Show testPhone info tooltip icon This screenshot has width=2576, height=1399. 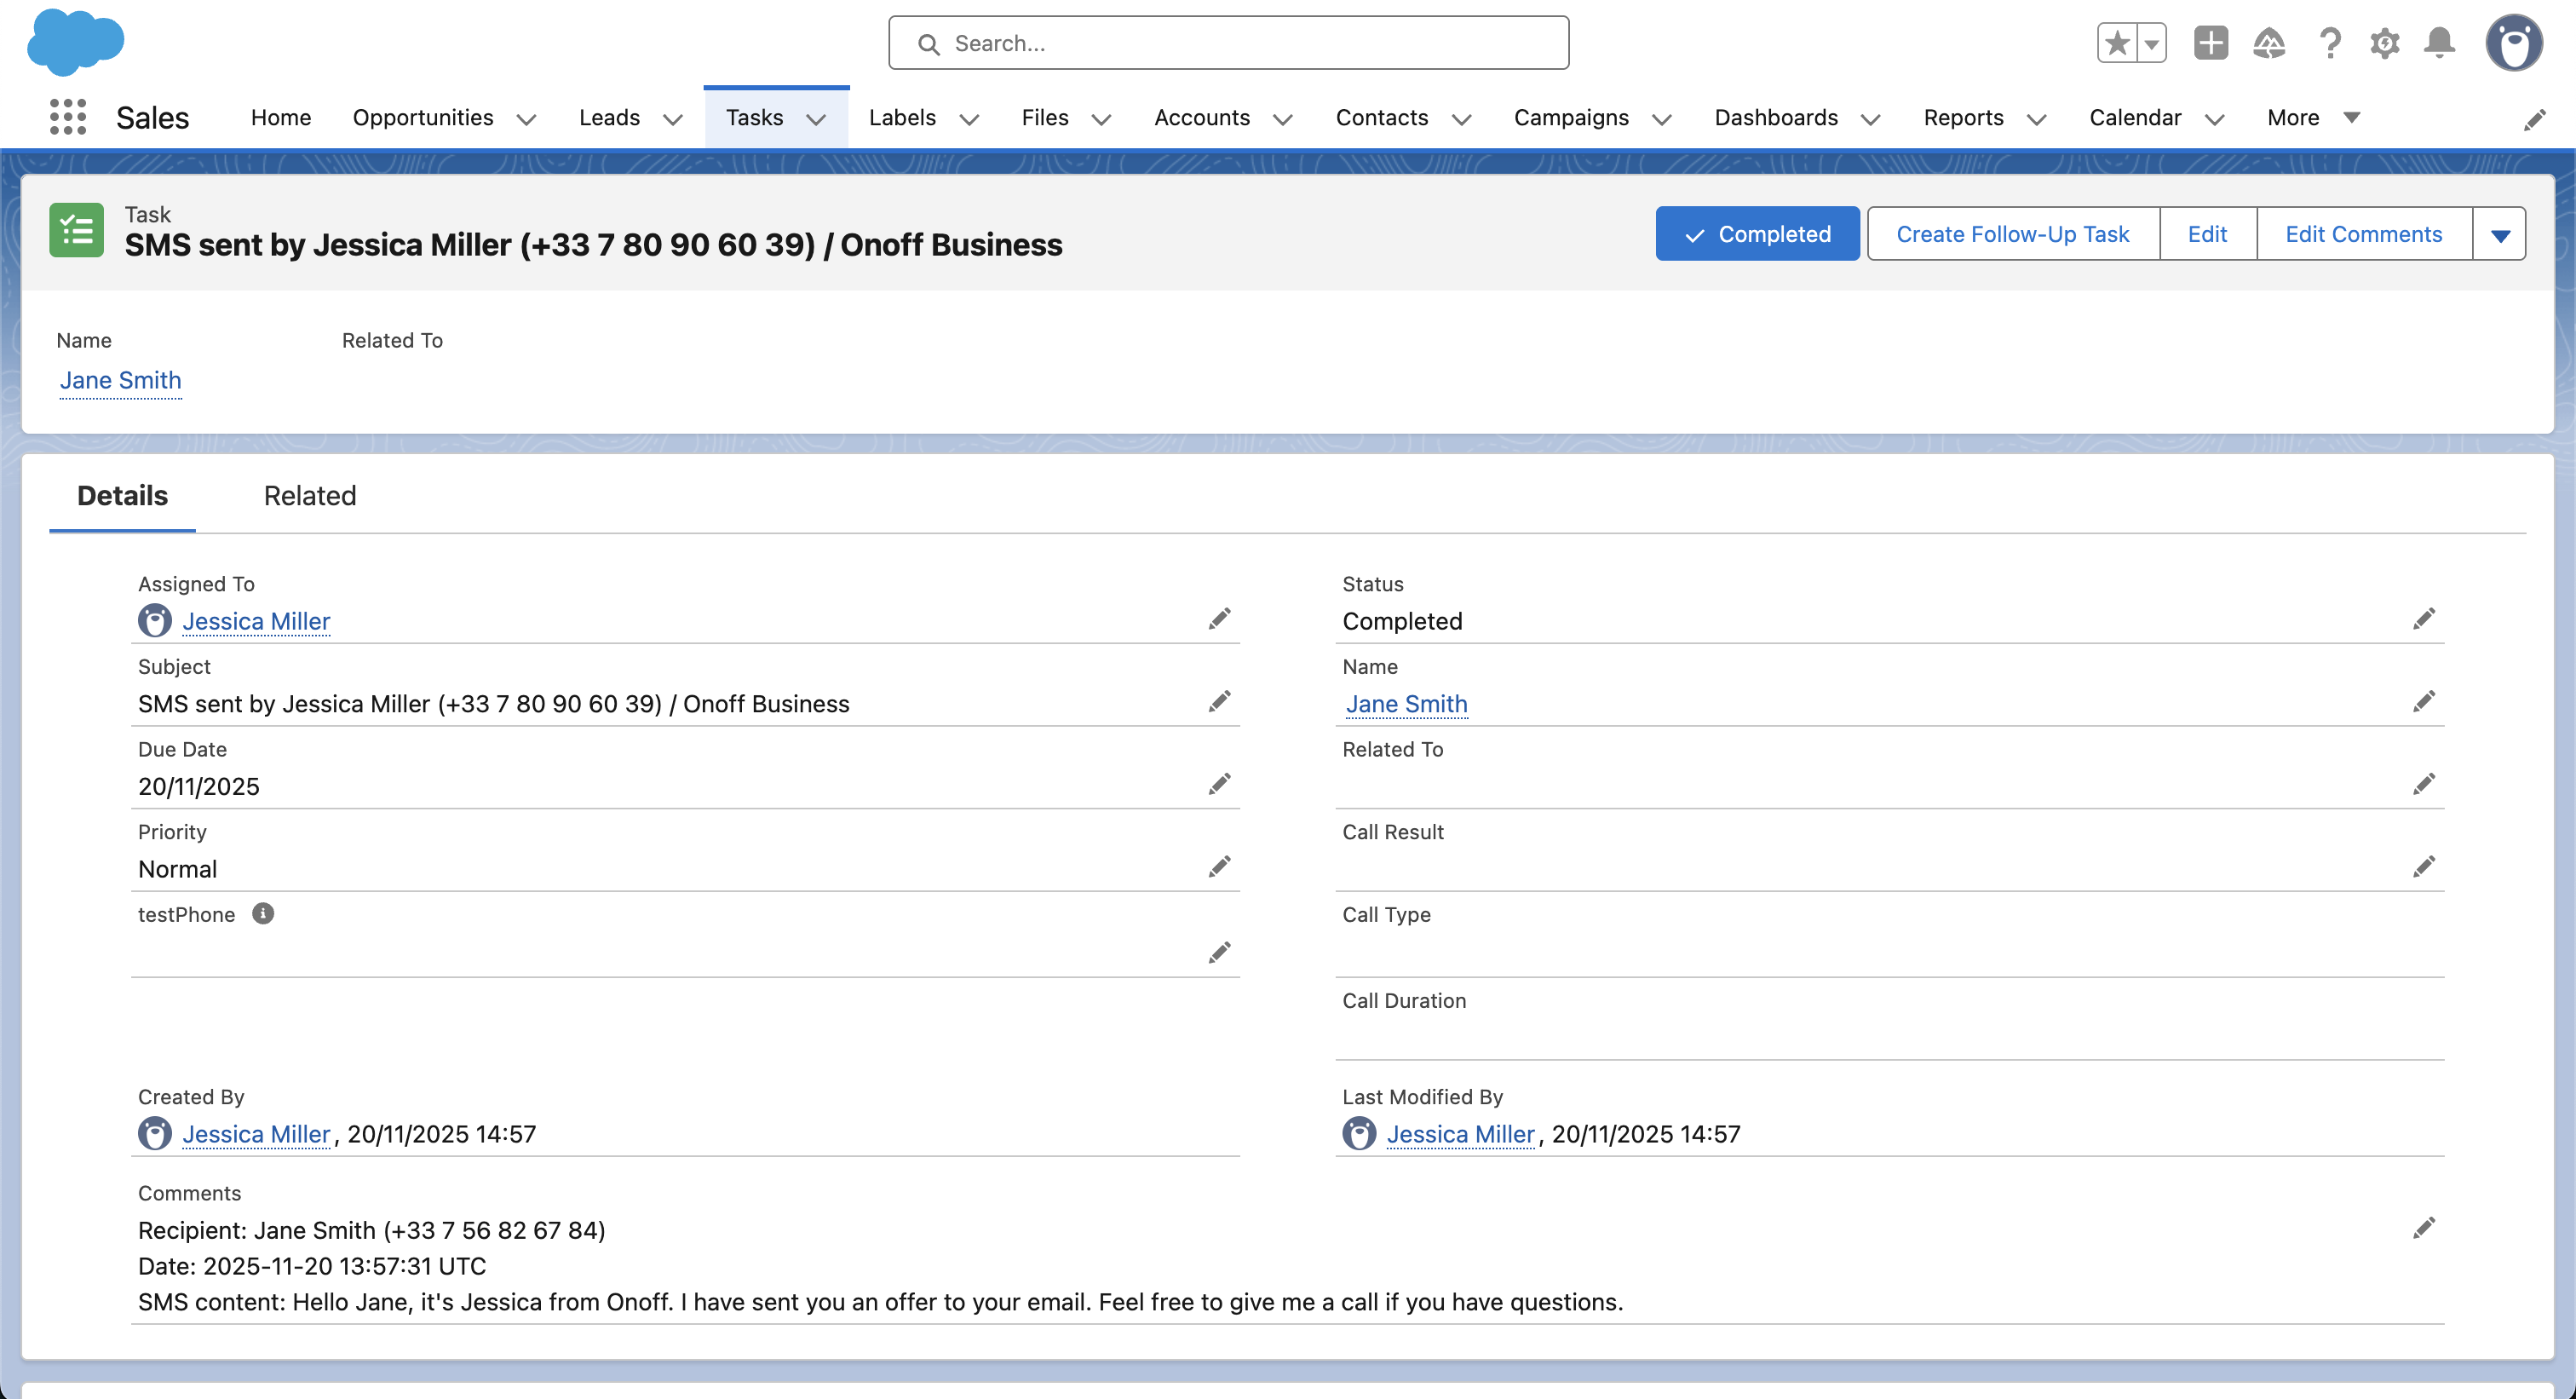tap(263, 913)
